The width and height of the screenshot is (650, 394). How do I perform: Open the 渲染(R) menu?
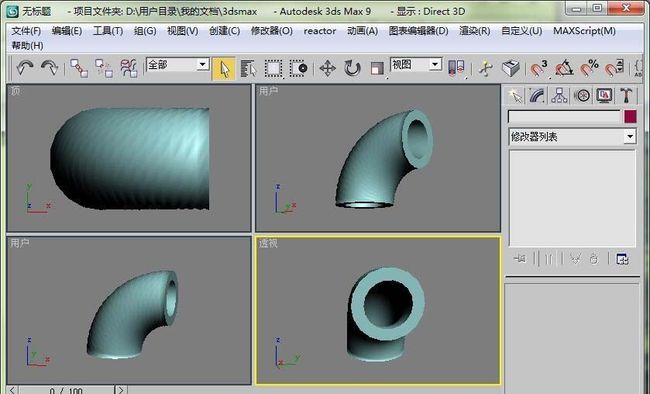(475, 31)
